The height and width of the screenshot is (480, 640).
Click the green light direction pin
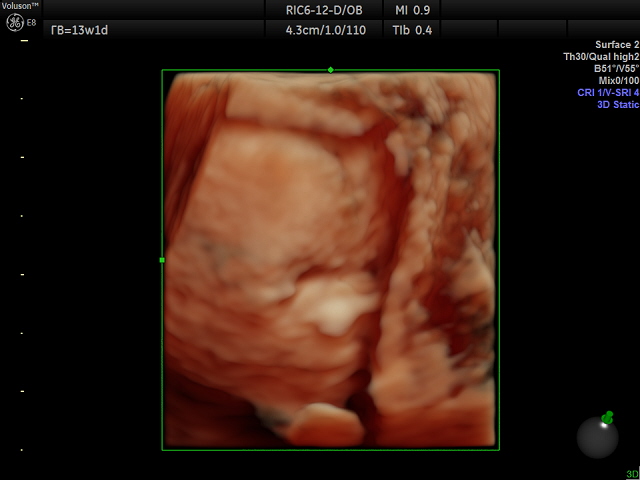[607, 417]
